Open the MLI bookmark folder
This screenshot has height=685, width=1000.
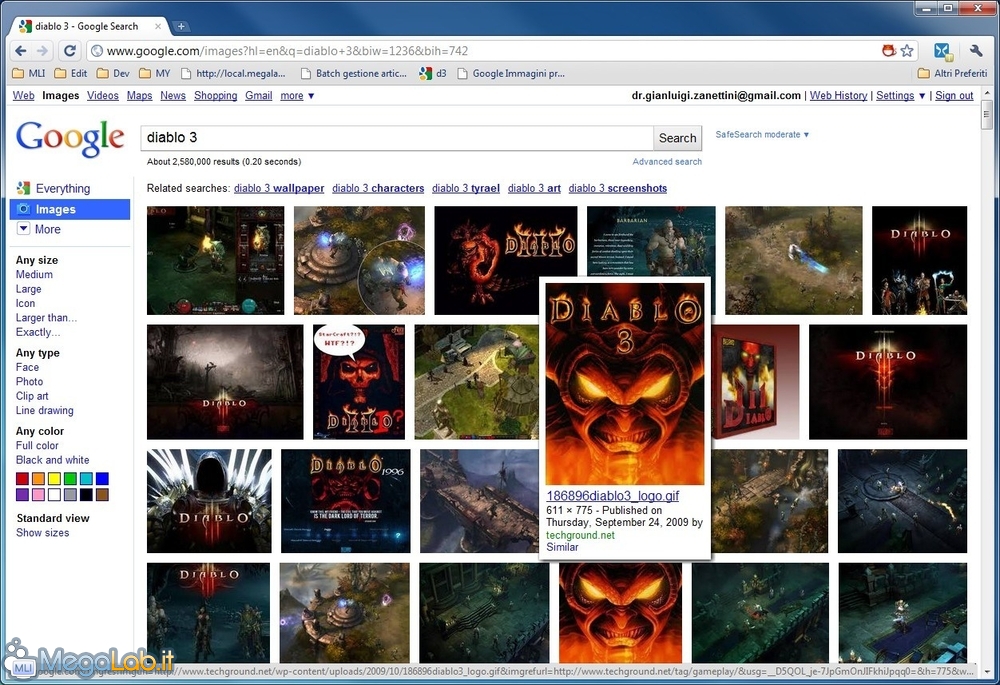tap(29, 73)
